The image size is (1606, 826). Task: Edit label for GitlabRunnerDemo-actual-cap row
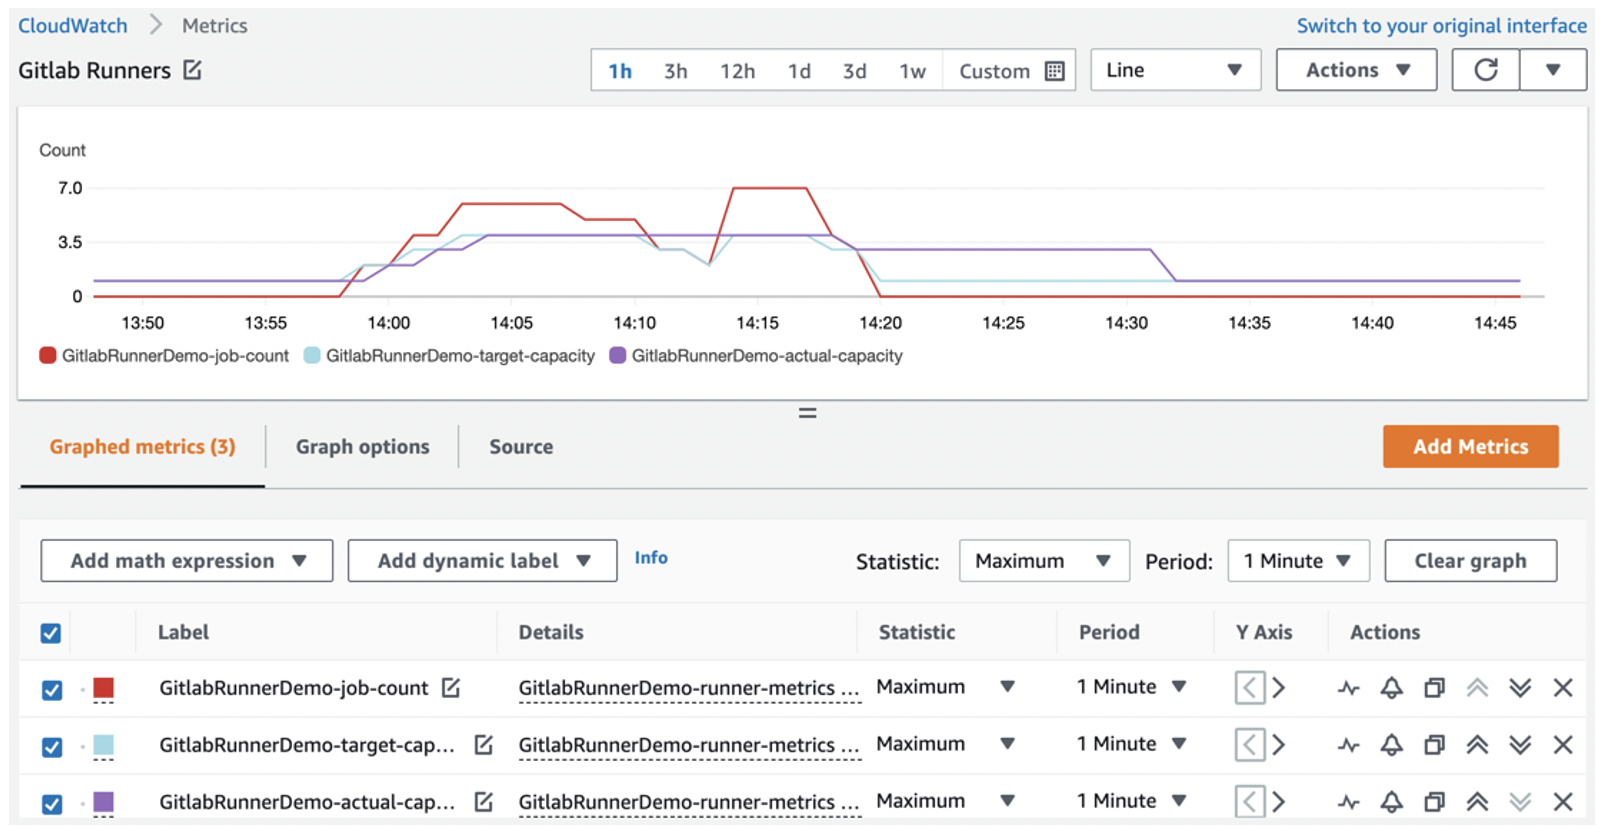pos(484,802)
